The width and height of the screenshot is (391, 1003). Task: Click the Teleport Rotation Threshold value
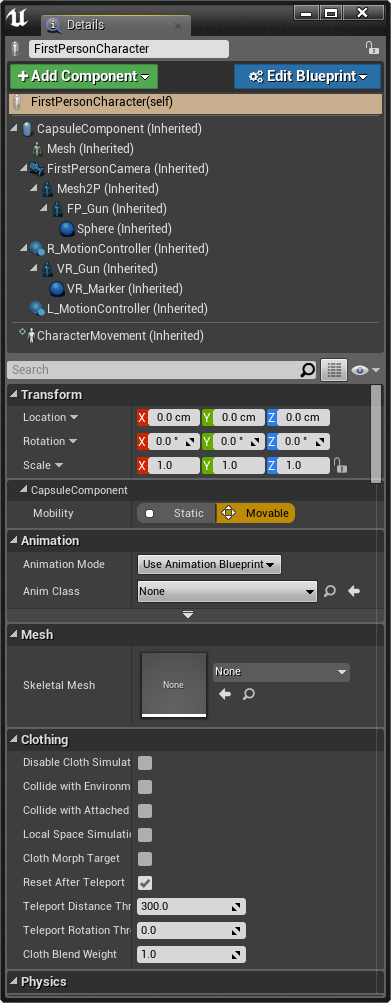tap(191, 931)
